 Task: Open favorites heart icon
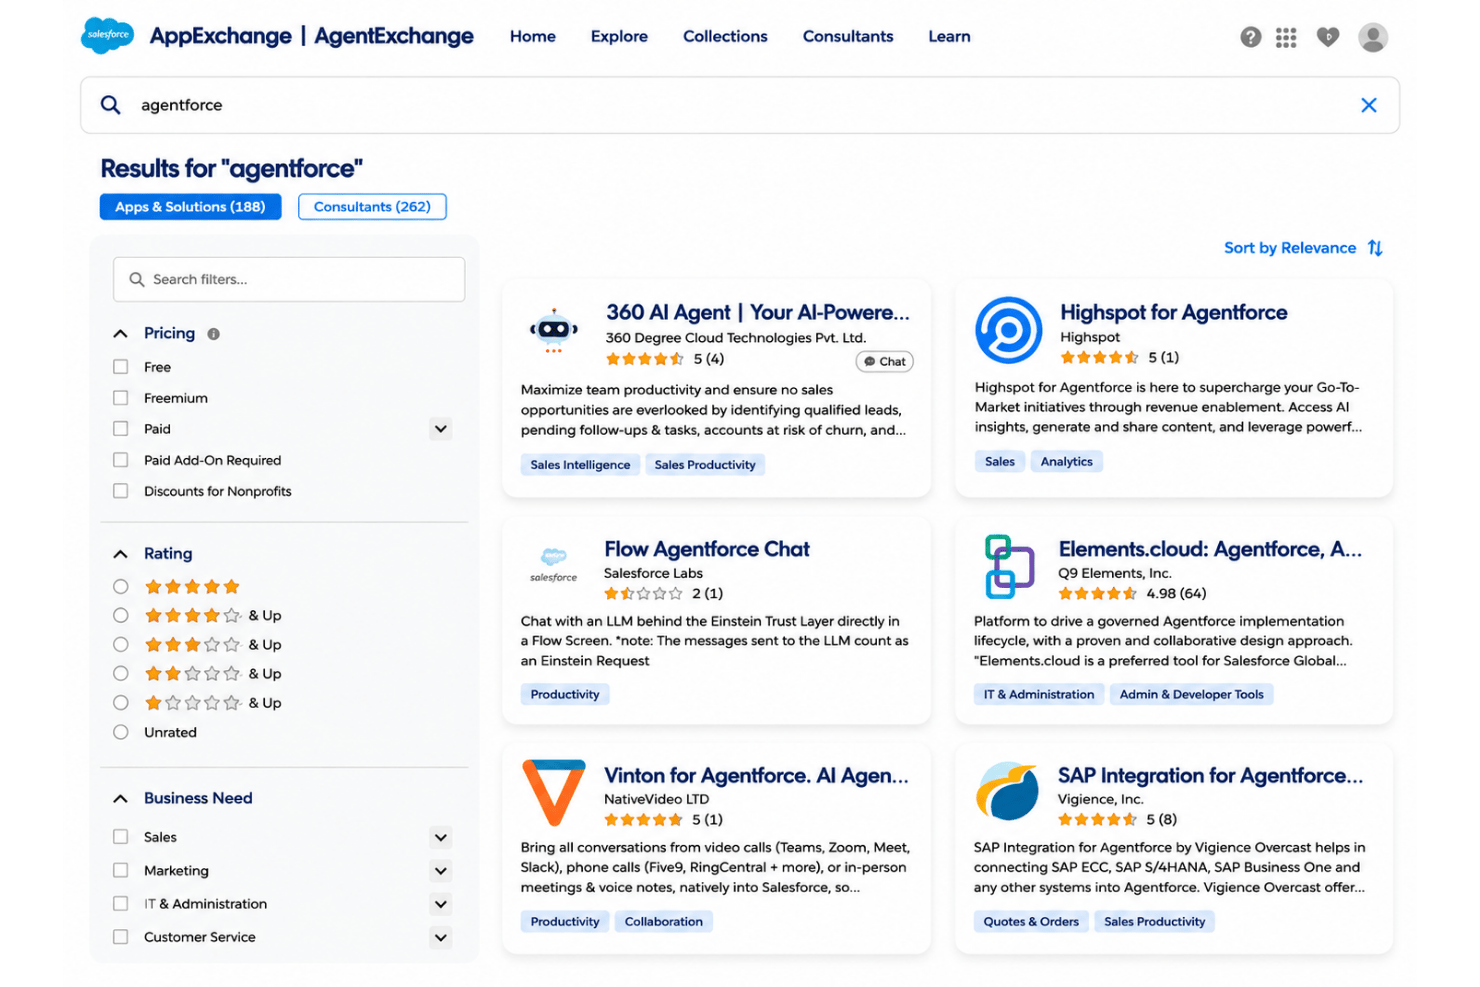click(1327, 37)
